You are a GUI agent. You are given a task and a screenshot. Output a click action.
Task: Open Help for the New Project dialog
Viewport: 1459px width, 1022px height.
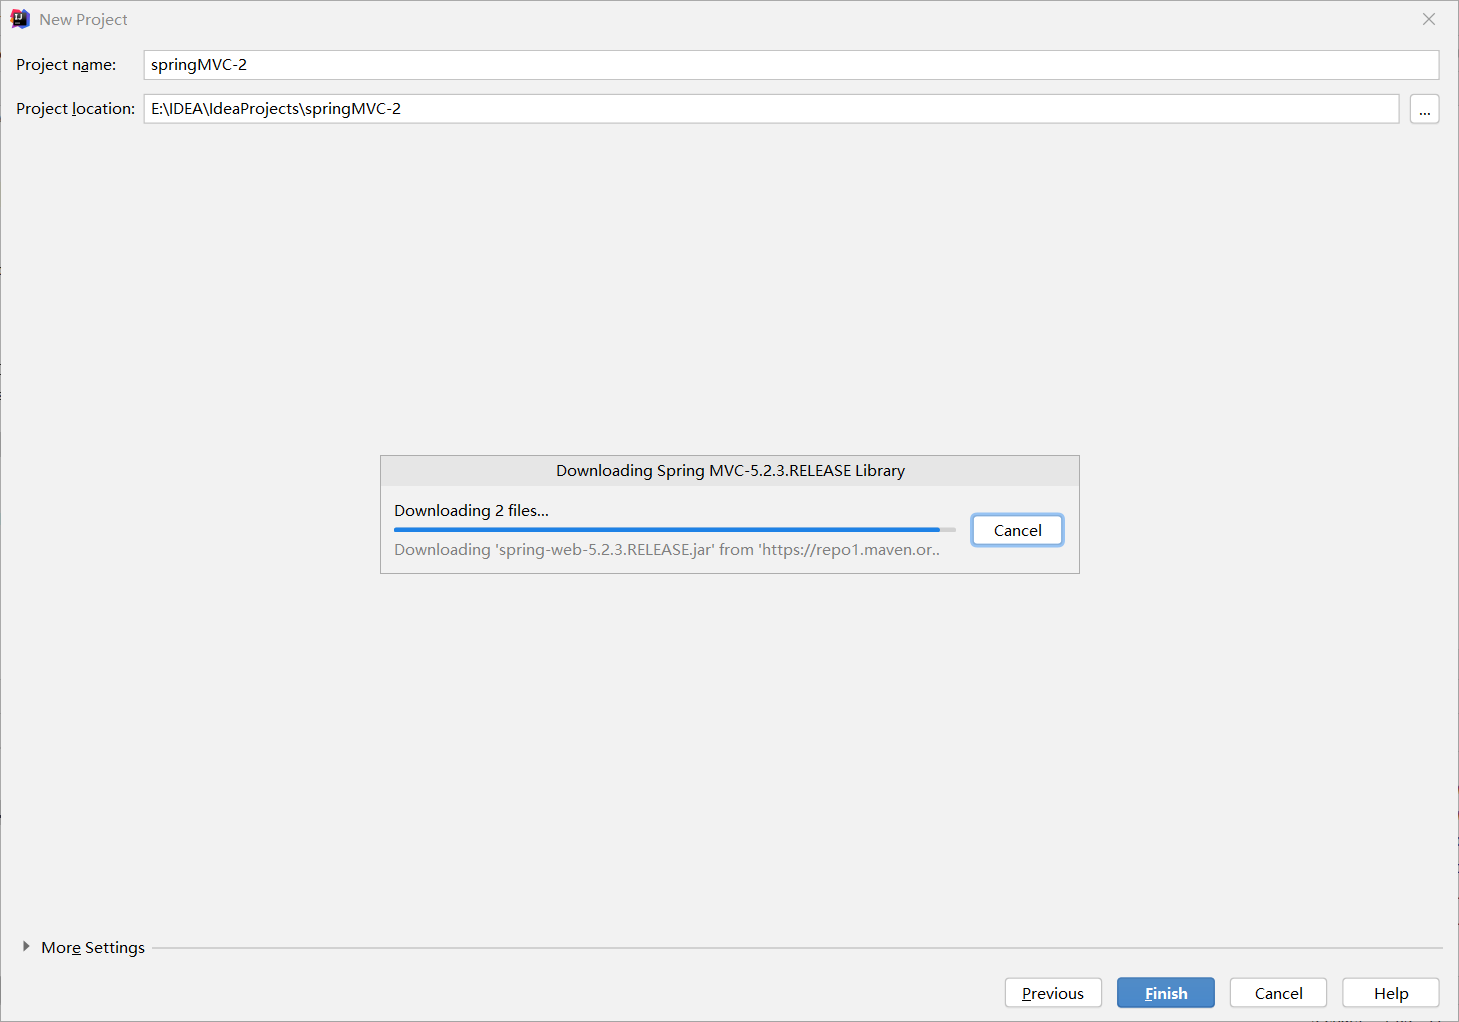click(1391, 993)
